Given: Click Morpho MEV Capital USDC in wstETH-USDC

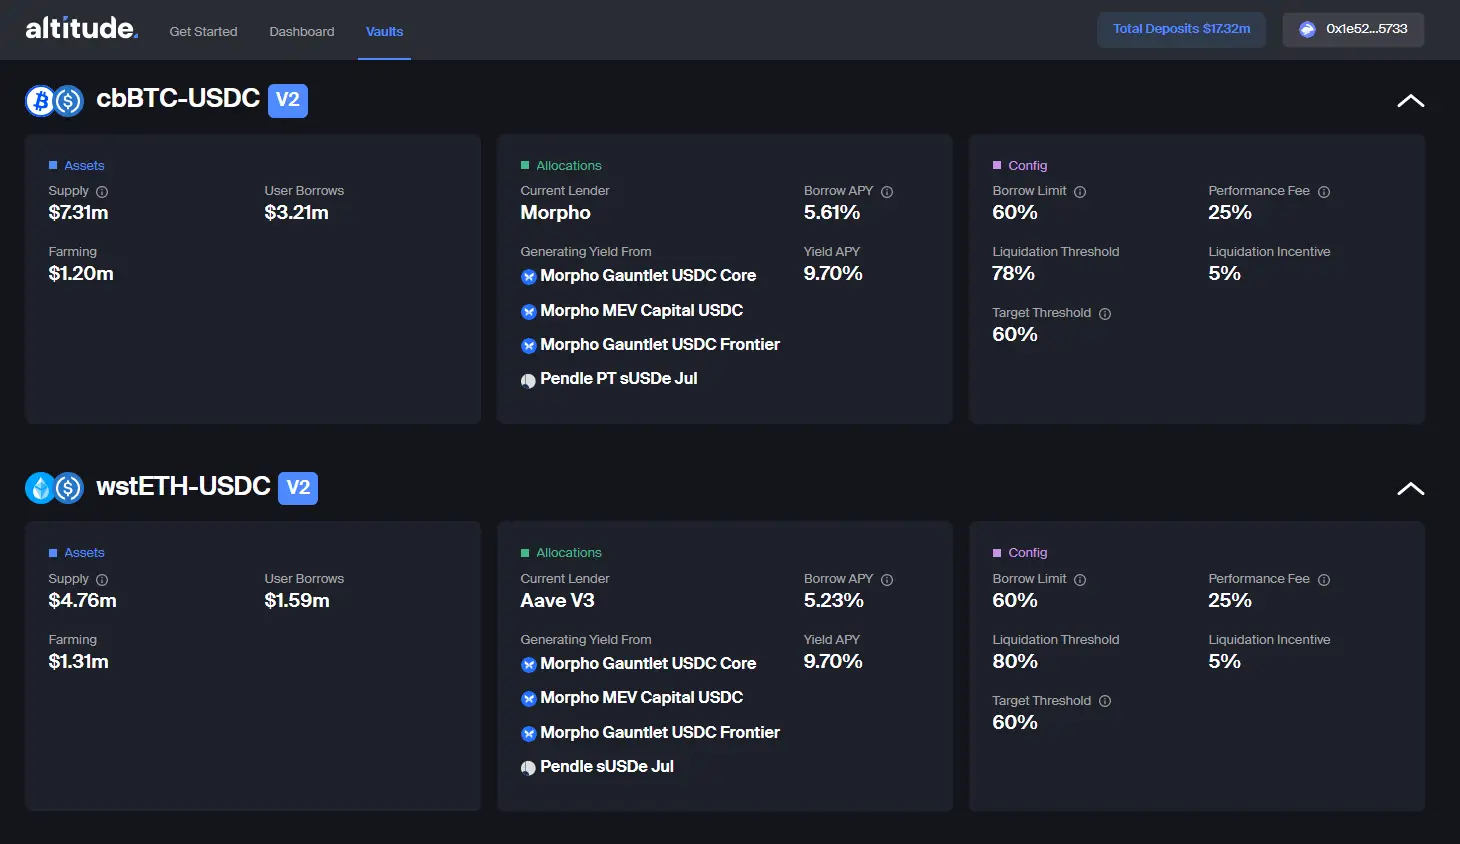Looking at the screenshot, I should pyautogui.click(x=641, y=697).
